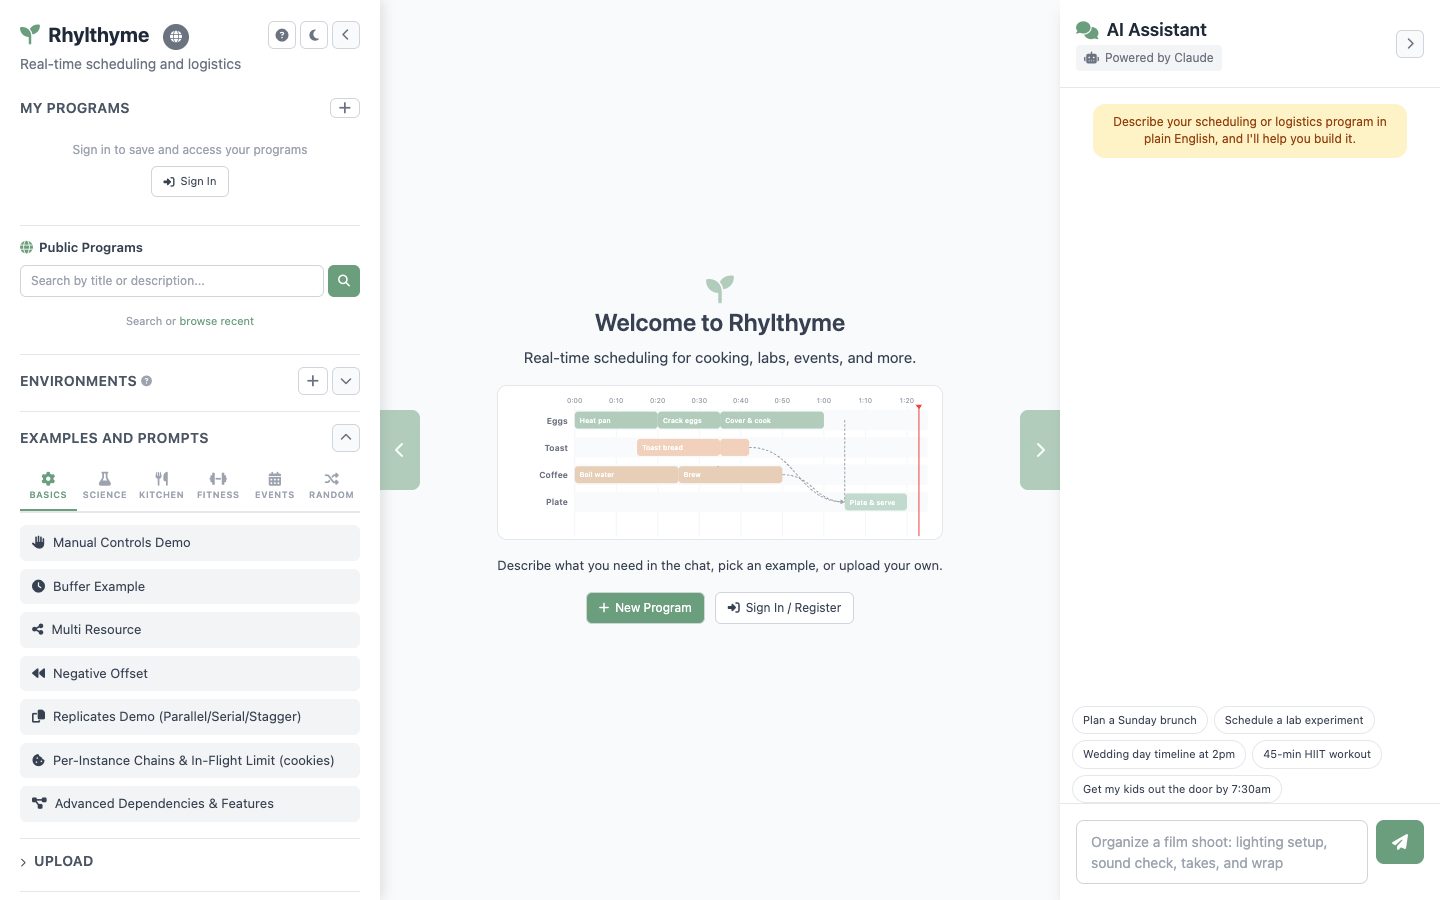The image size is (1440, 900).
Task: Click the left carousel arrow
Action: (400, 450)
